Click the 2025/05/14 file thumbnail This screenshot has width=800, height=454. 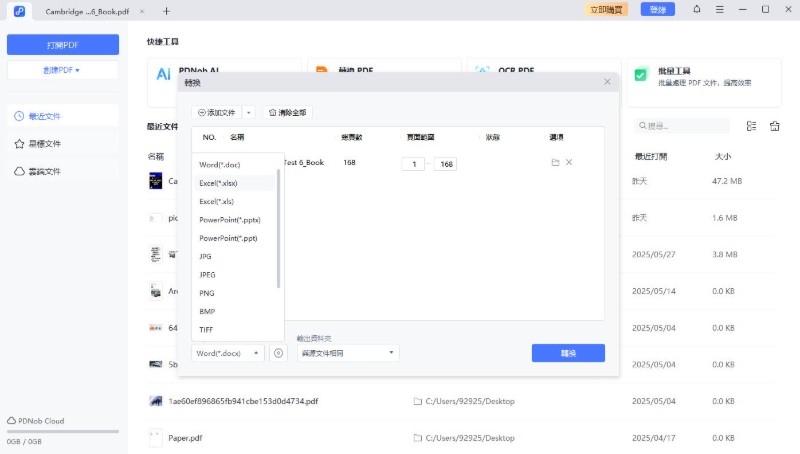(x=156, y=291)
